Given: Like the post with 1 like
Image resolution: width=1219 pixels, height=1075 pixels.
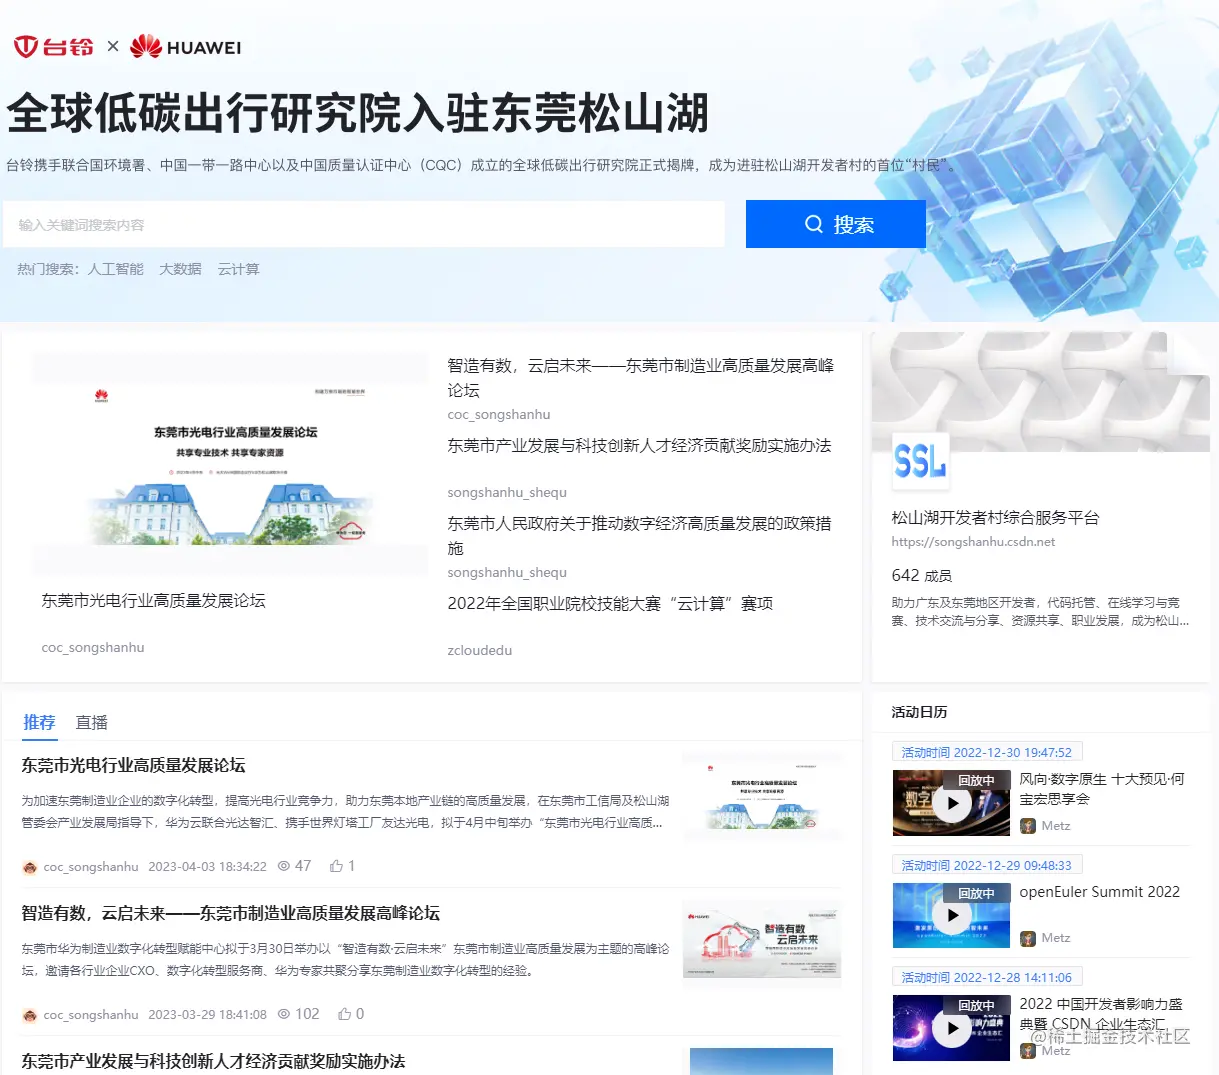Looking at the screenshot, I should [337, 866].
